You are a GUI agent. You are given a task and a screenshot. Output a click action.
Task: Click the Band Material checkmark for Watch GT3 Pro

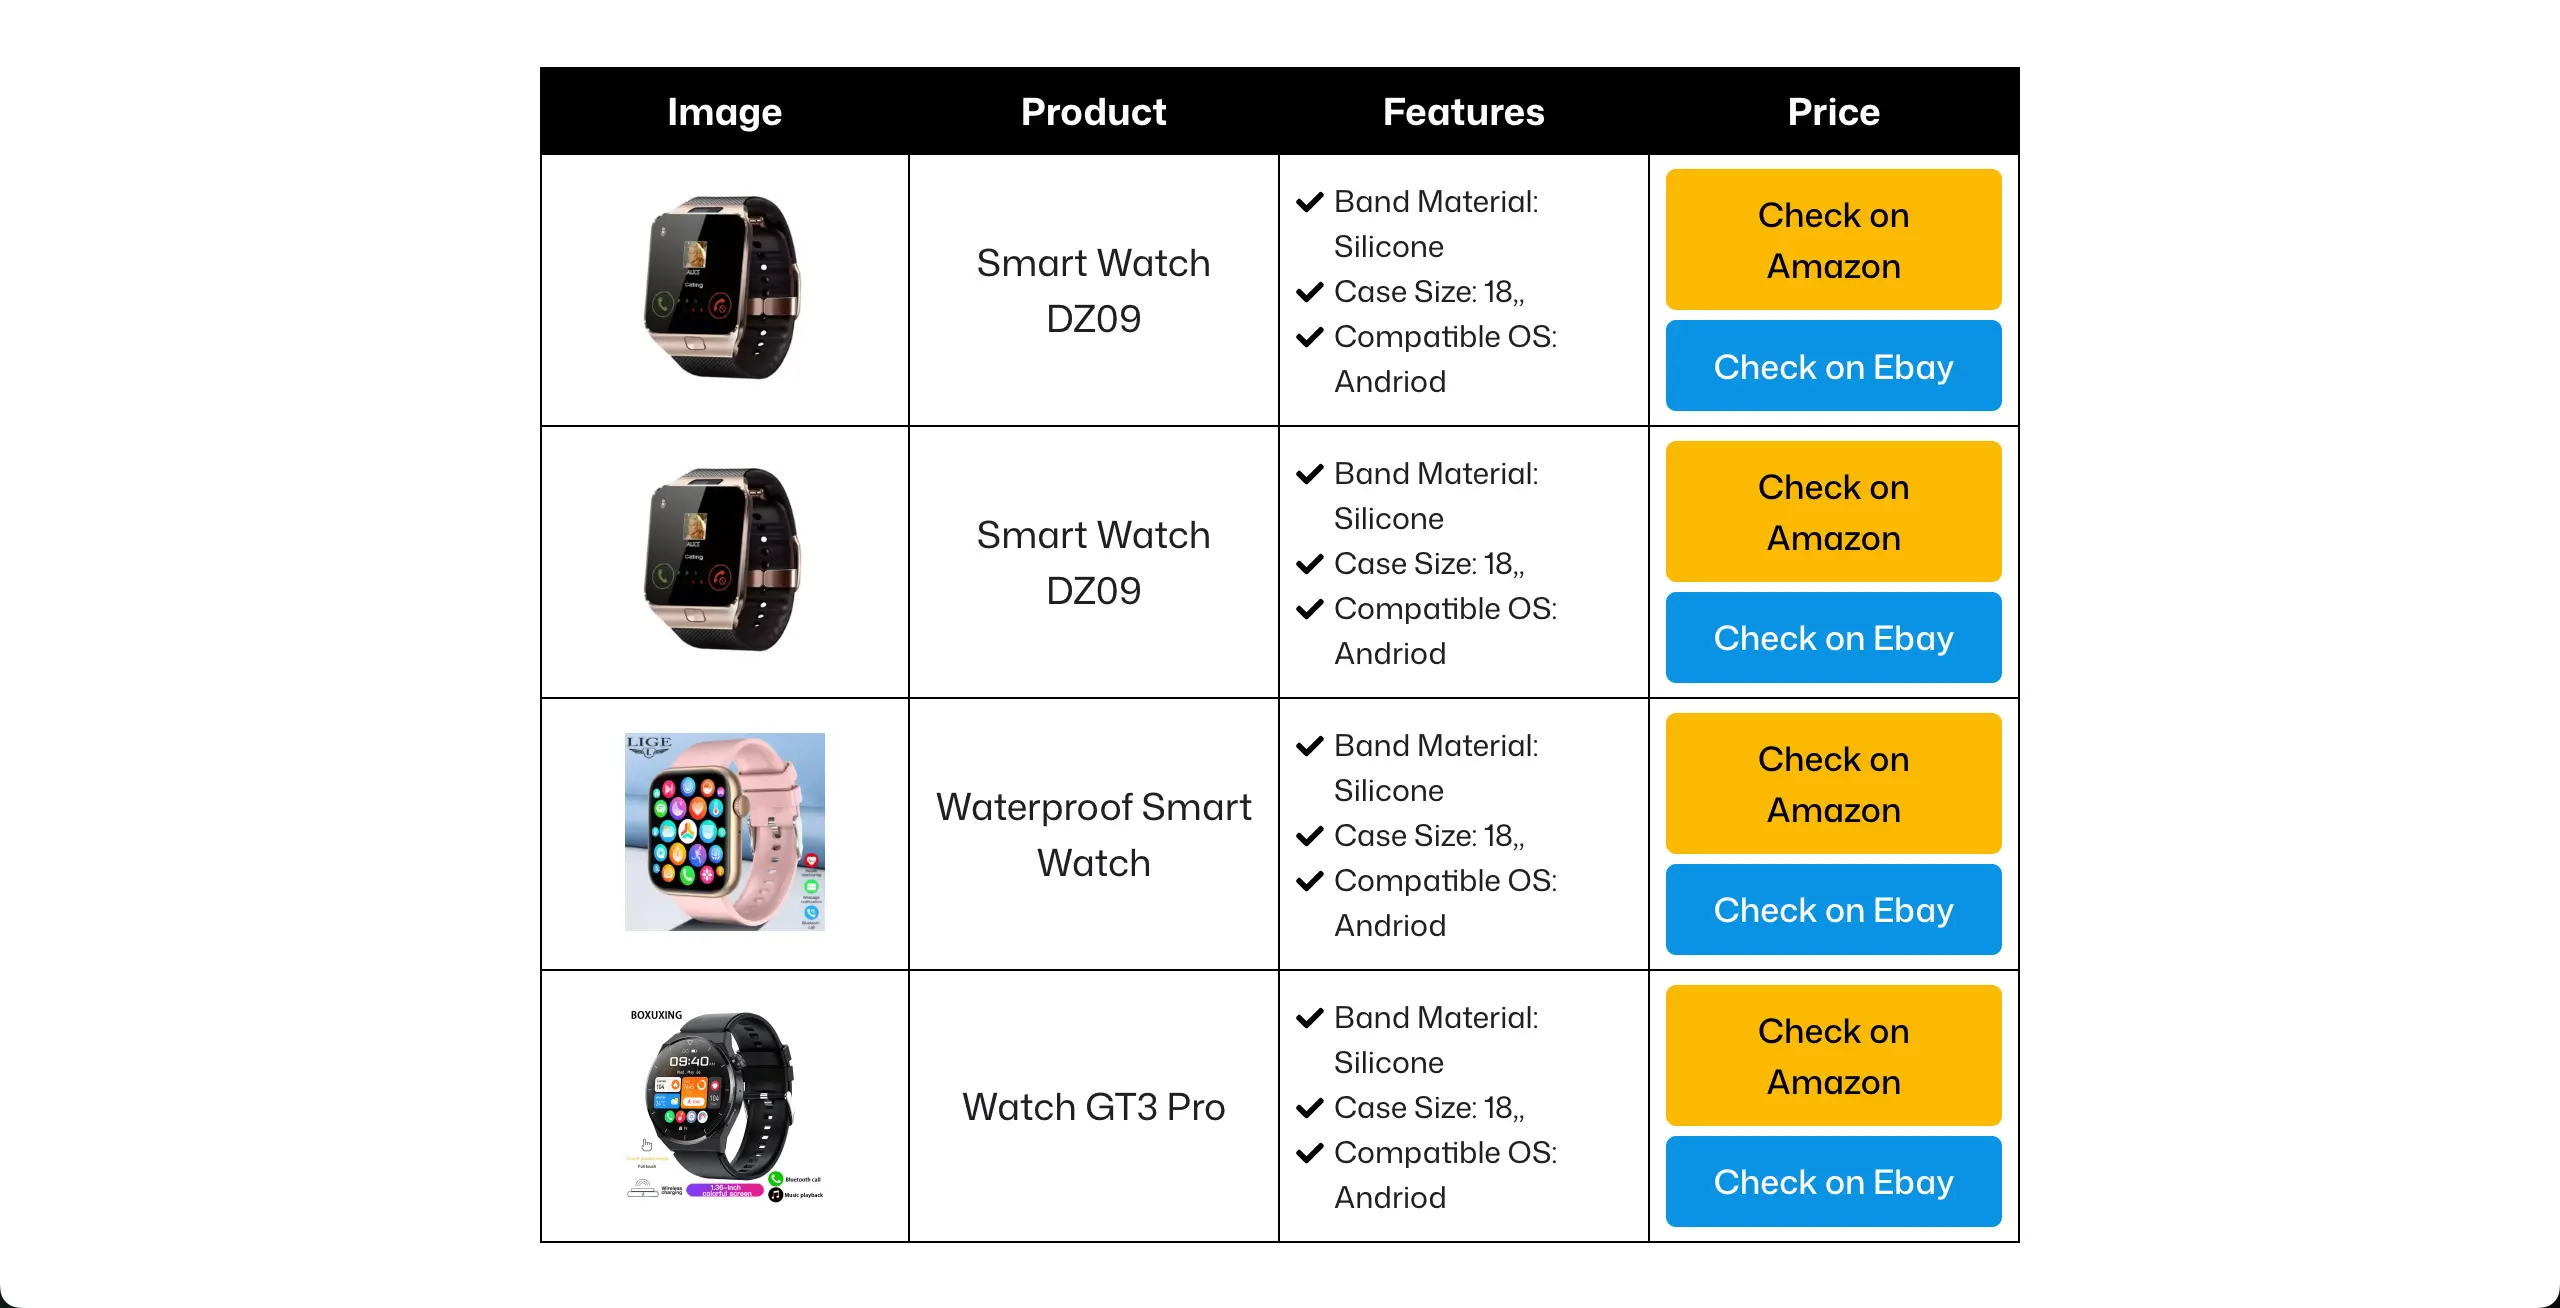pyautogui.click(x=1310, y=1019)
